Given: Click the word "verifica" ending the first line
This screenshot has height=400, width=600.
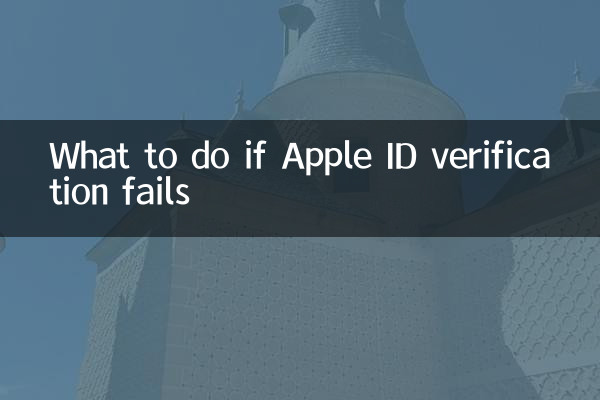Looking at the screenshot, I should 491,155.
